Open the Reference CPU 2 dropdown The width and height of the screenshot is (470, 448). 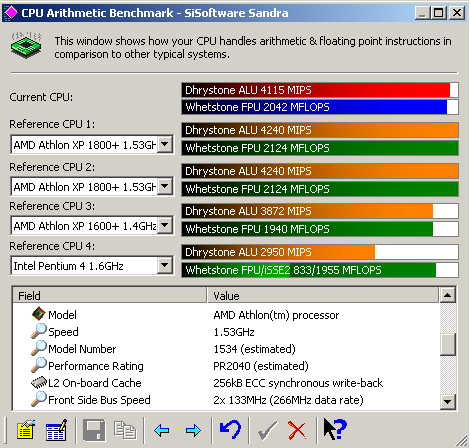tap(165, 186)
